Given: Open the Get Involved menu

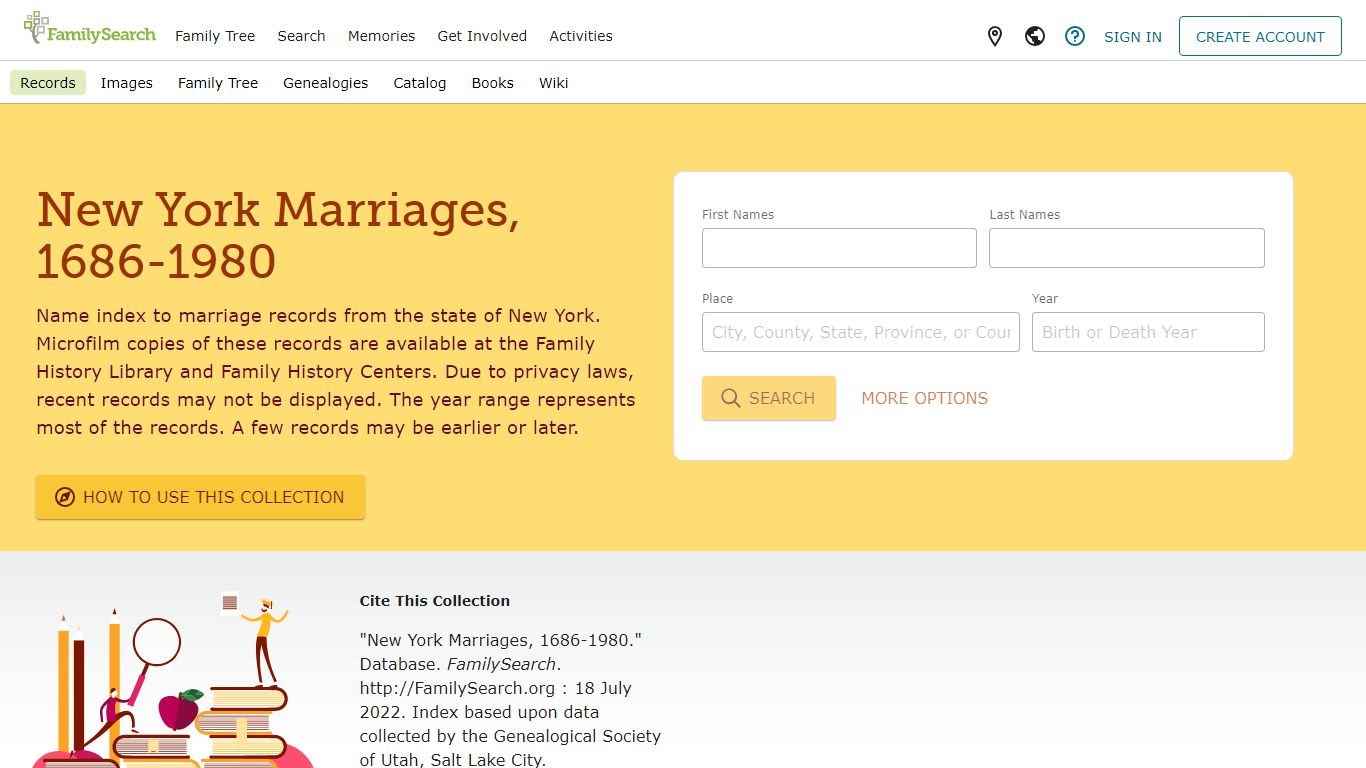Looking at the screenshot, I should tap(482, 36).
